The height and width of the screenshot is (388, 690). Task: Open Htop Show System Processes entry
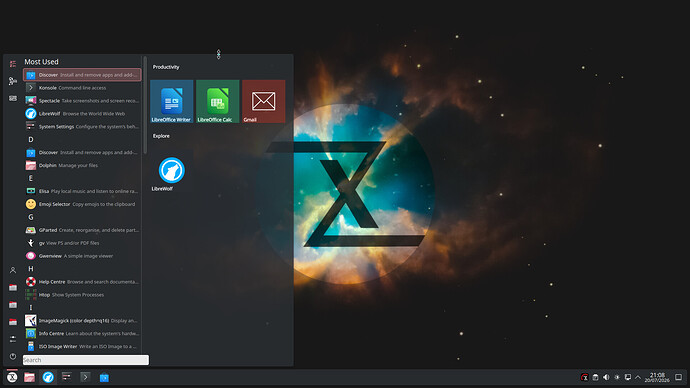(x=82, y=295)
